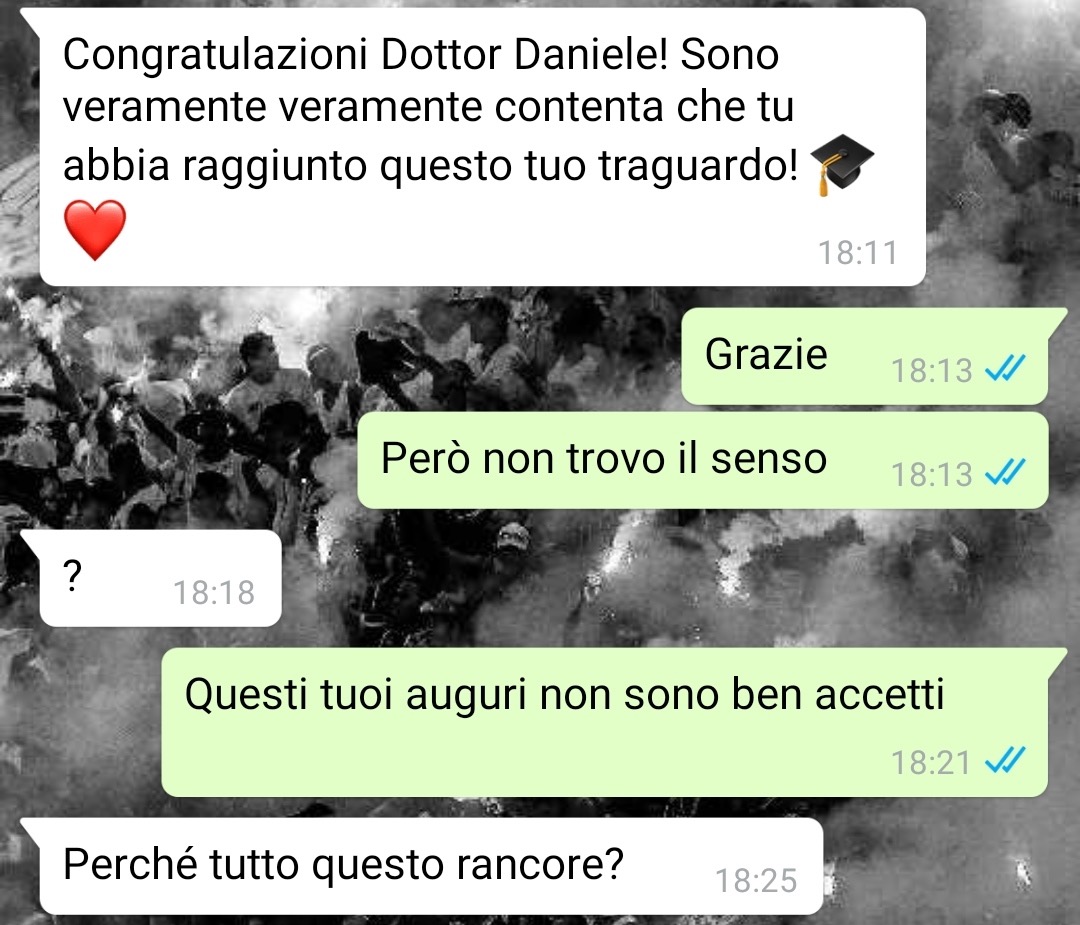Tap the red heart emoji
Image resolution: width=1080 pixels, height=925 pixels.
tap(95, 230)
